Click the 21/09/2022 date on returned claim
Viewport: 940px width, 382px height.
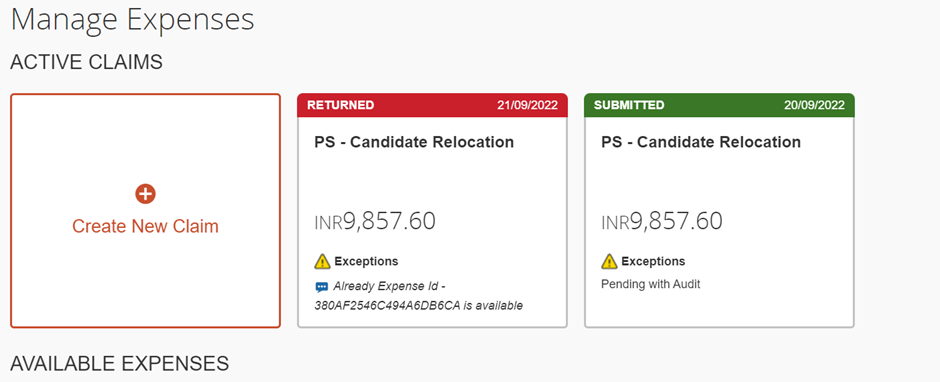(528, 106)
